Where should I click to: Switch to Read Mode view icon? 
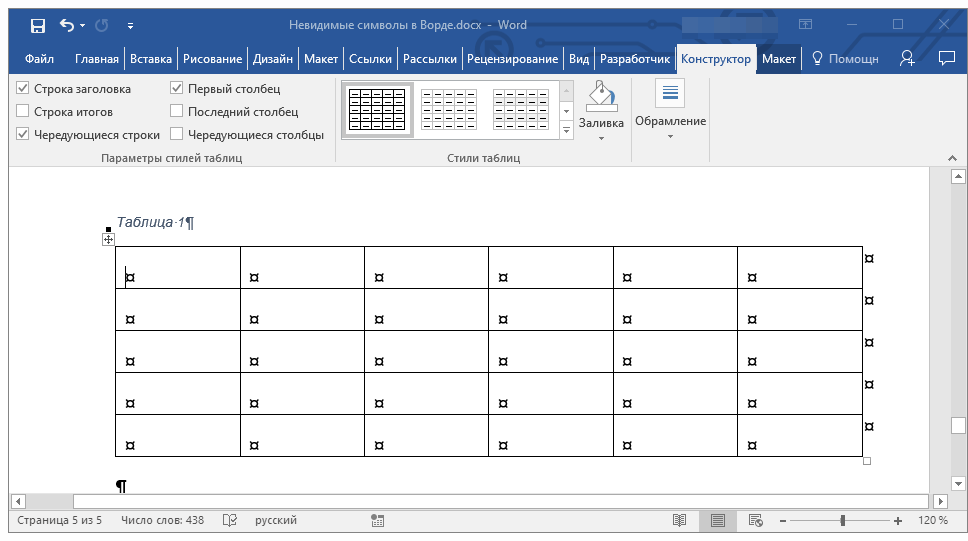pos(680,521)
